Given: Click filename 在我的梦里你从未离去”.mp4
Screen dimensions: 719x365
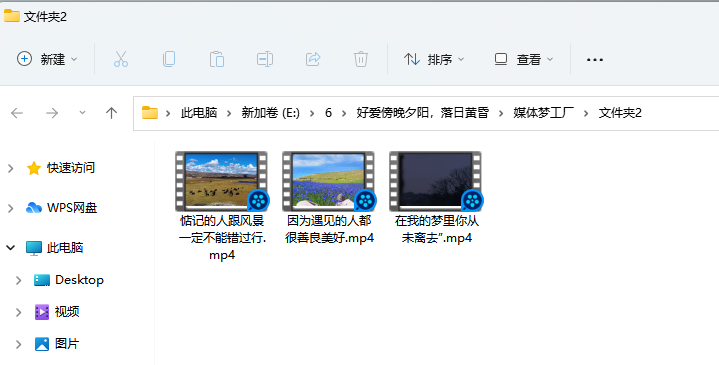Looking at the screenshot, I should click(437, 229).
